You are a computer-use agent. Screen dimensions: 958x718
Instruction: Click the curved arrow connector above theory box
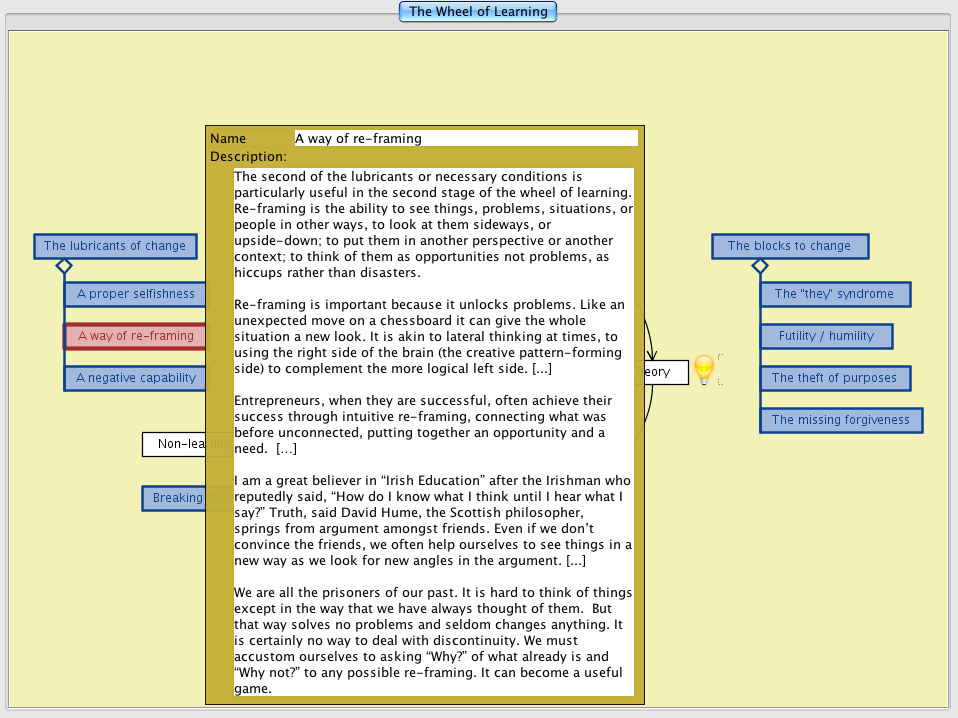pyautogui.click(x=651, y=340)
